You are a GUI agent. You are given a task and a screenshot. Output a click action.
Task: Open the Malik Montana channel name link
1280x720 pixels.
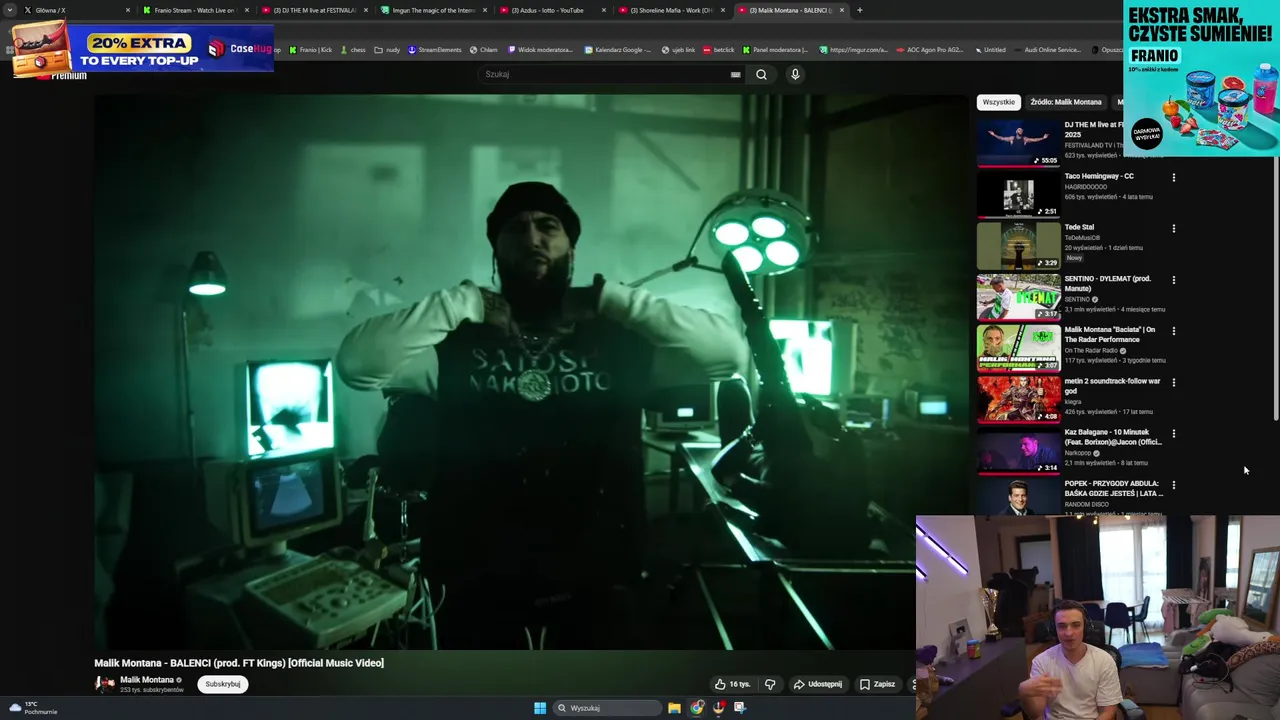point(147,680)
